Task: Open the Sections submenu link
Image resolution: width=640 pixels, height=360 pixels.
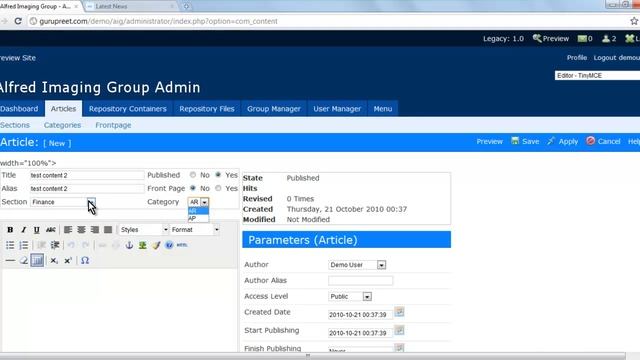Action: pyautogui.click(x=15, y=125)
